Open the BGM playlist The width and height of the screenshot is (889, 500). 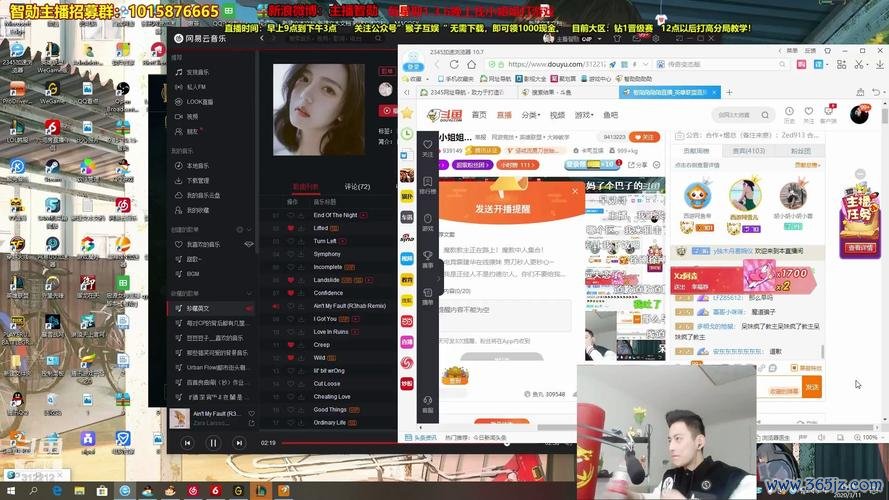click(x=188, y=274)
